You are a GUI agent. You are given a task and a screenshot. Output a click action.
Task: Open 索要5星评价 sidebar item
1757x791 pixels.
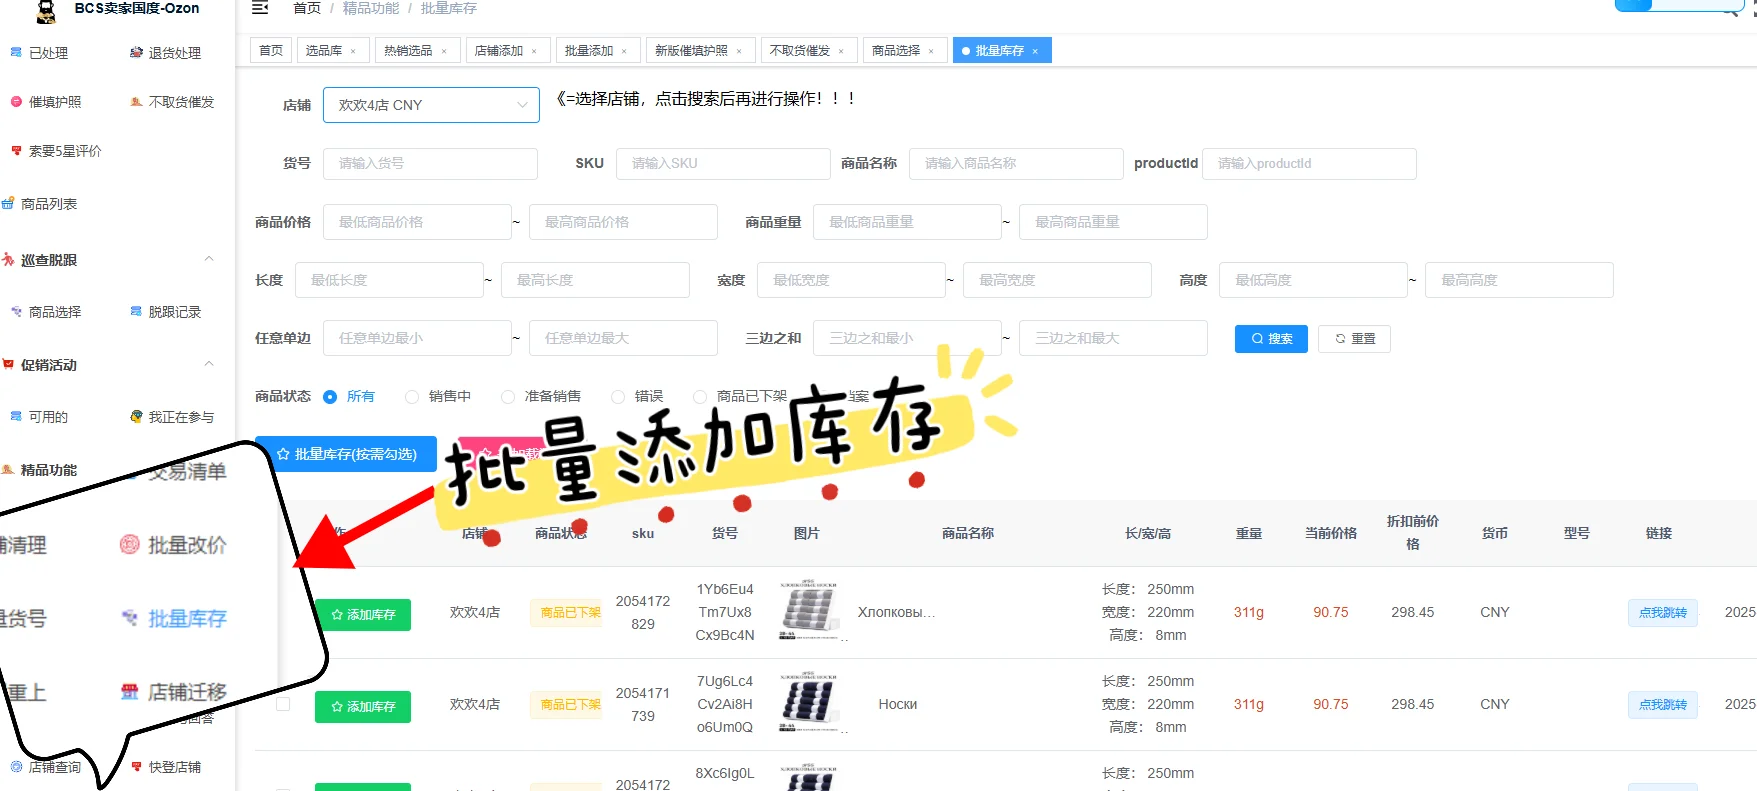(56, 151)
